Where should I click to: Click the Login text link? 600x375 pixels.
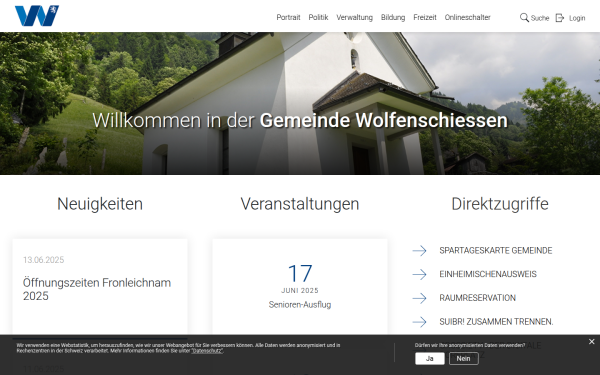click(x=577, y=18)
